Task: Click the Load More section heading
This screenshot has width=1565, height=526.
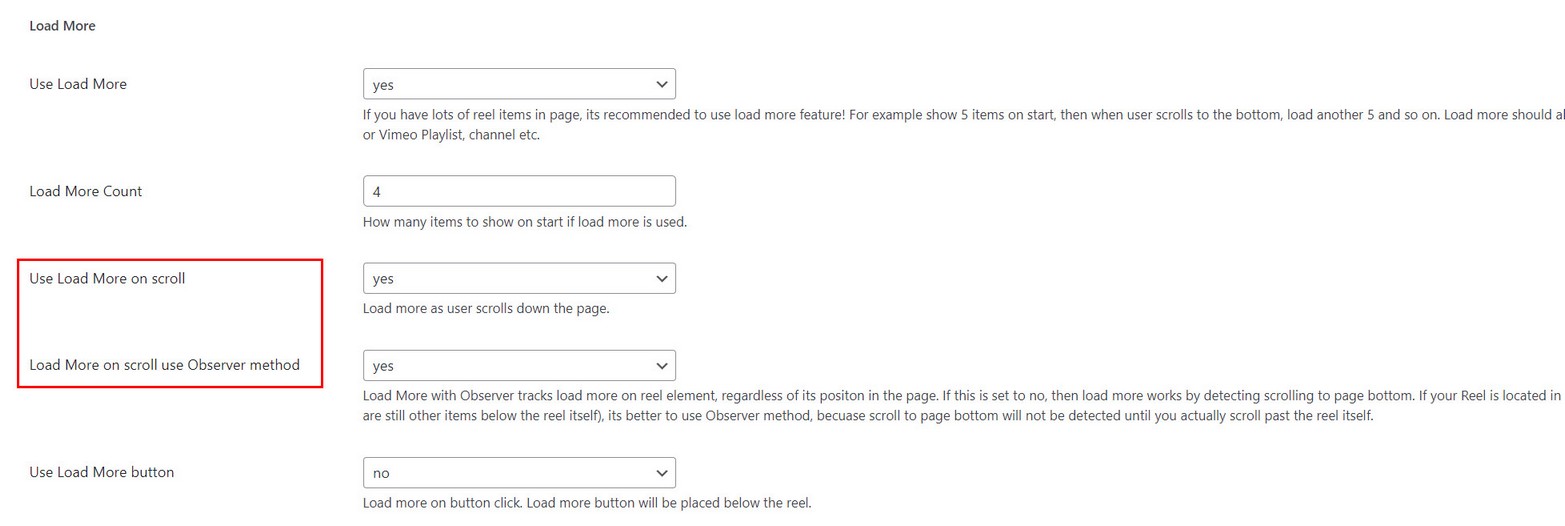Action: pyautogui.click(x=62, y=27)
